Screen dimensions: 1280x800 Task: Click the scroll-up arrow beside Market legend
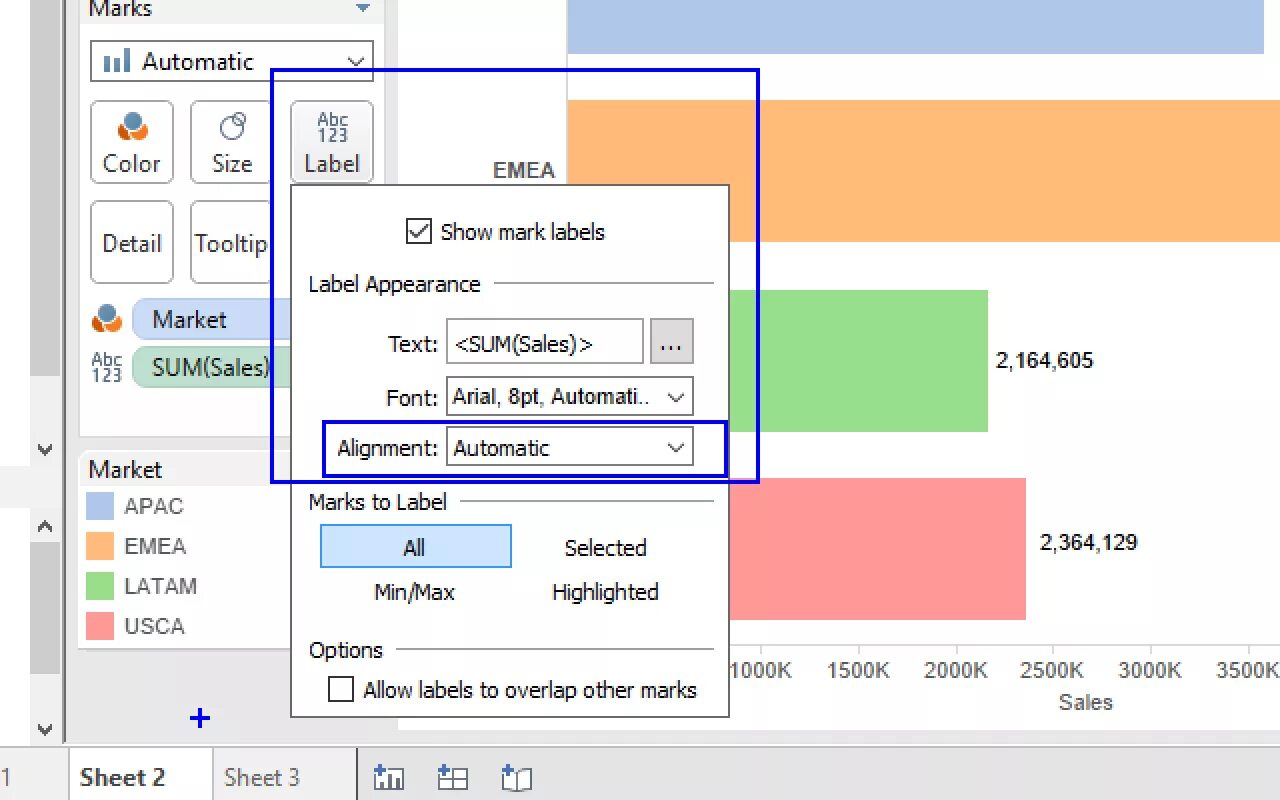pos(45,525)
